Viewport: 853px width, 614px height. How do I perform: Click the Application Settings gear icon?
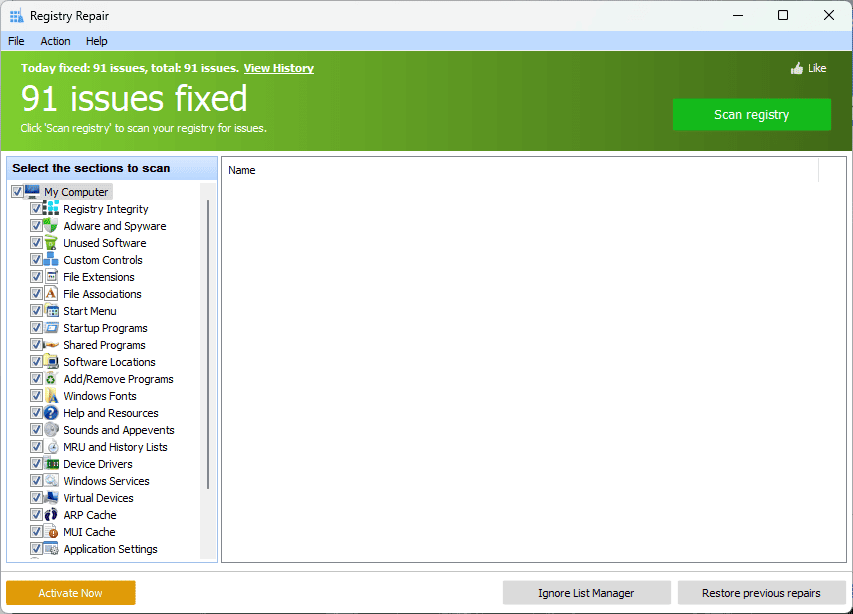[51, 548]
